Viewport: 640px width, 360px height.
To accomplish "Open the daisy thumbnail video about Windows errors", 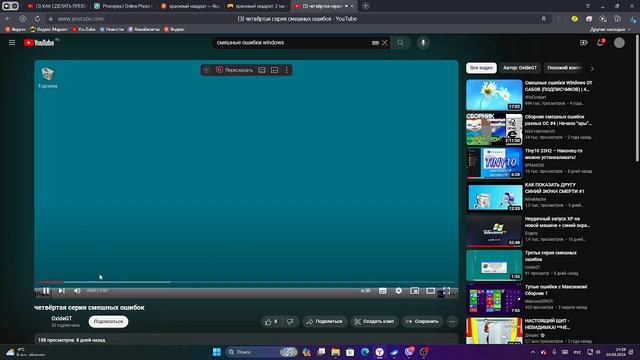I will (x=494, y=95).
